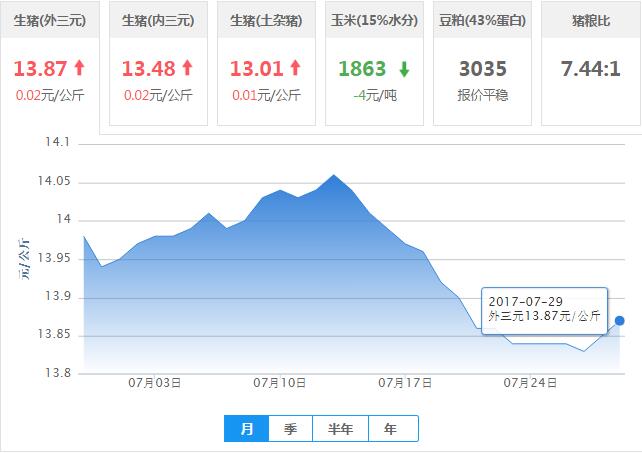Click the 13.95 y-axis label
642x453 pixels.
click(x=54, y=258)
